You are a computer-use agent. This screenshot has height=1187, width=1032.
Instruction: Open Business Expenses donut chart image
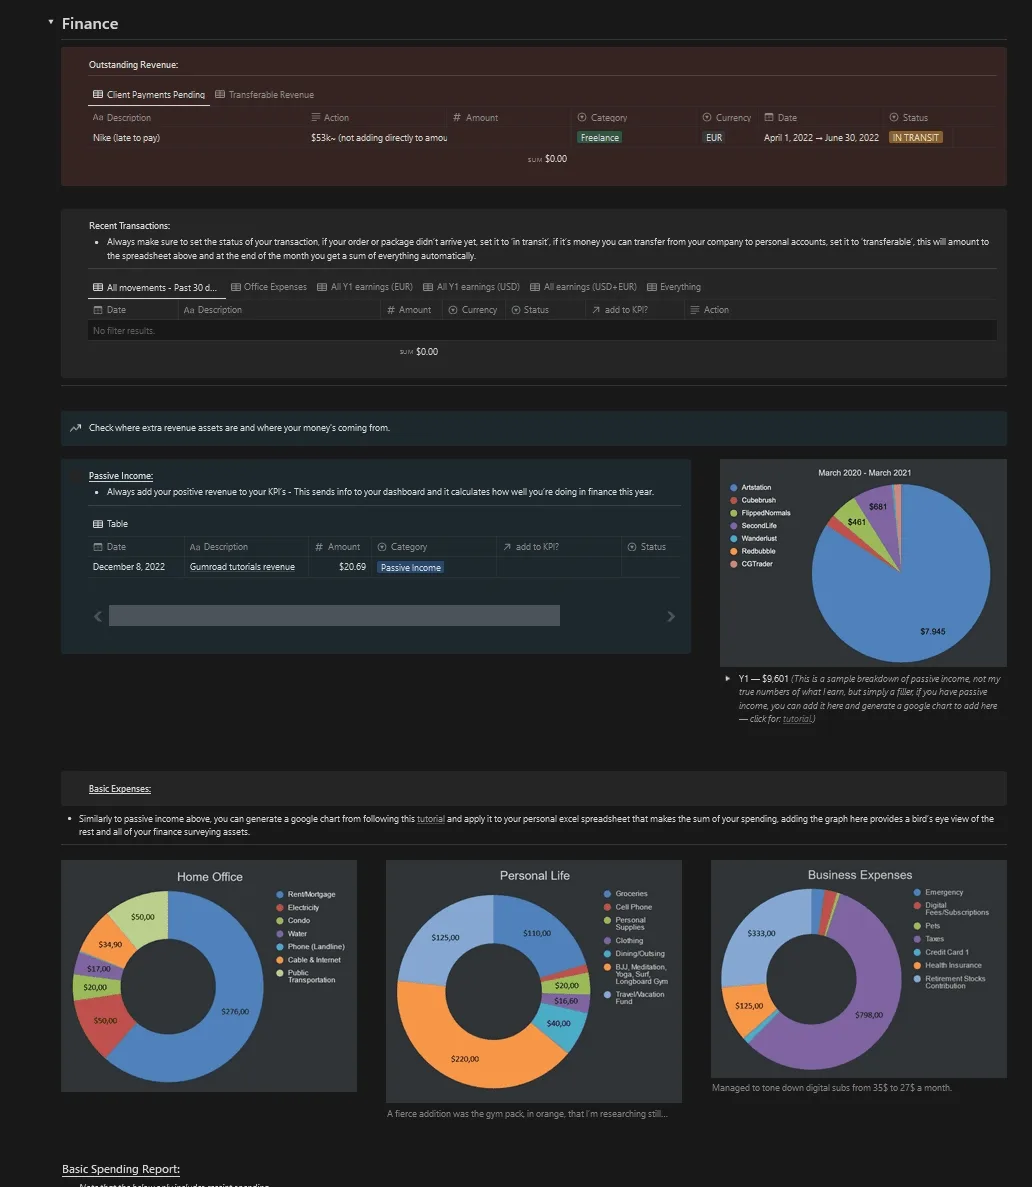859,969
